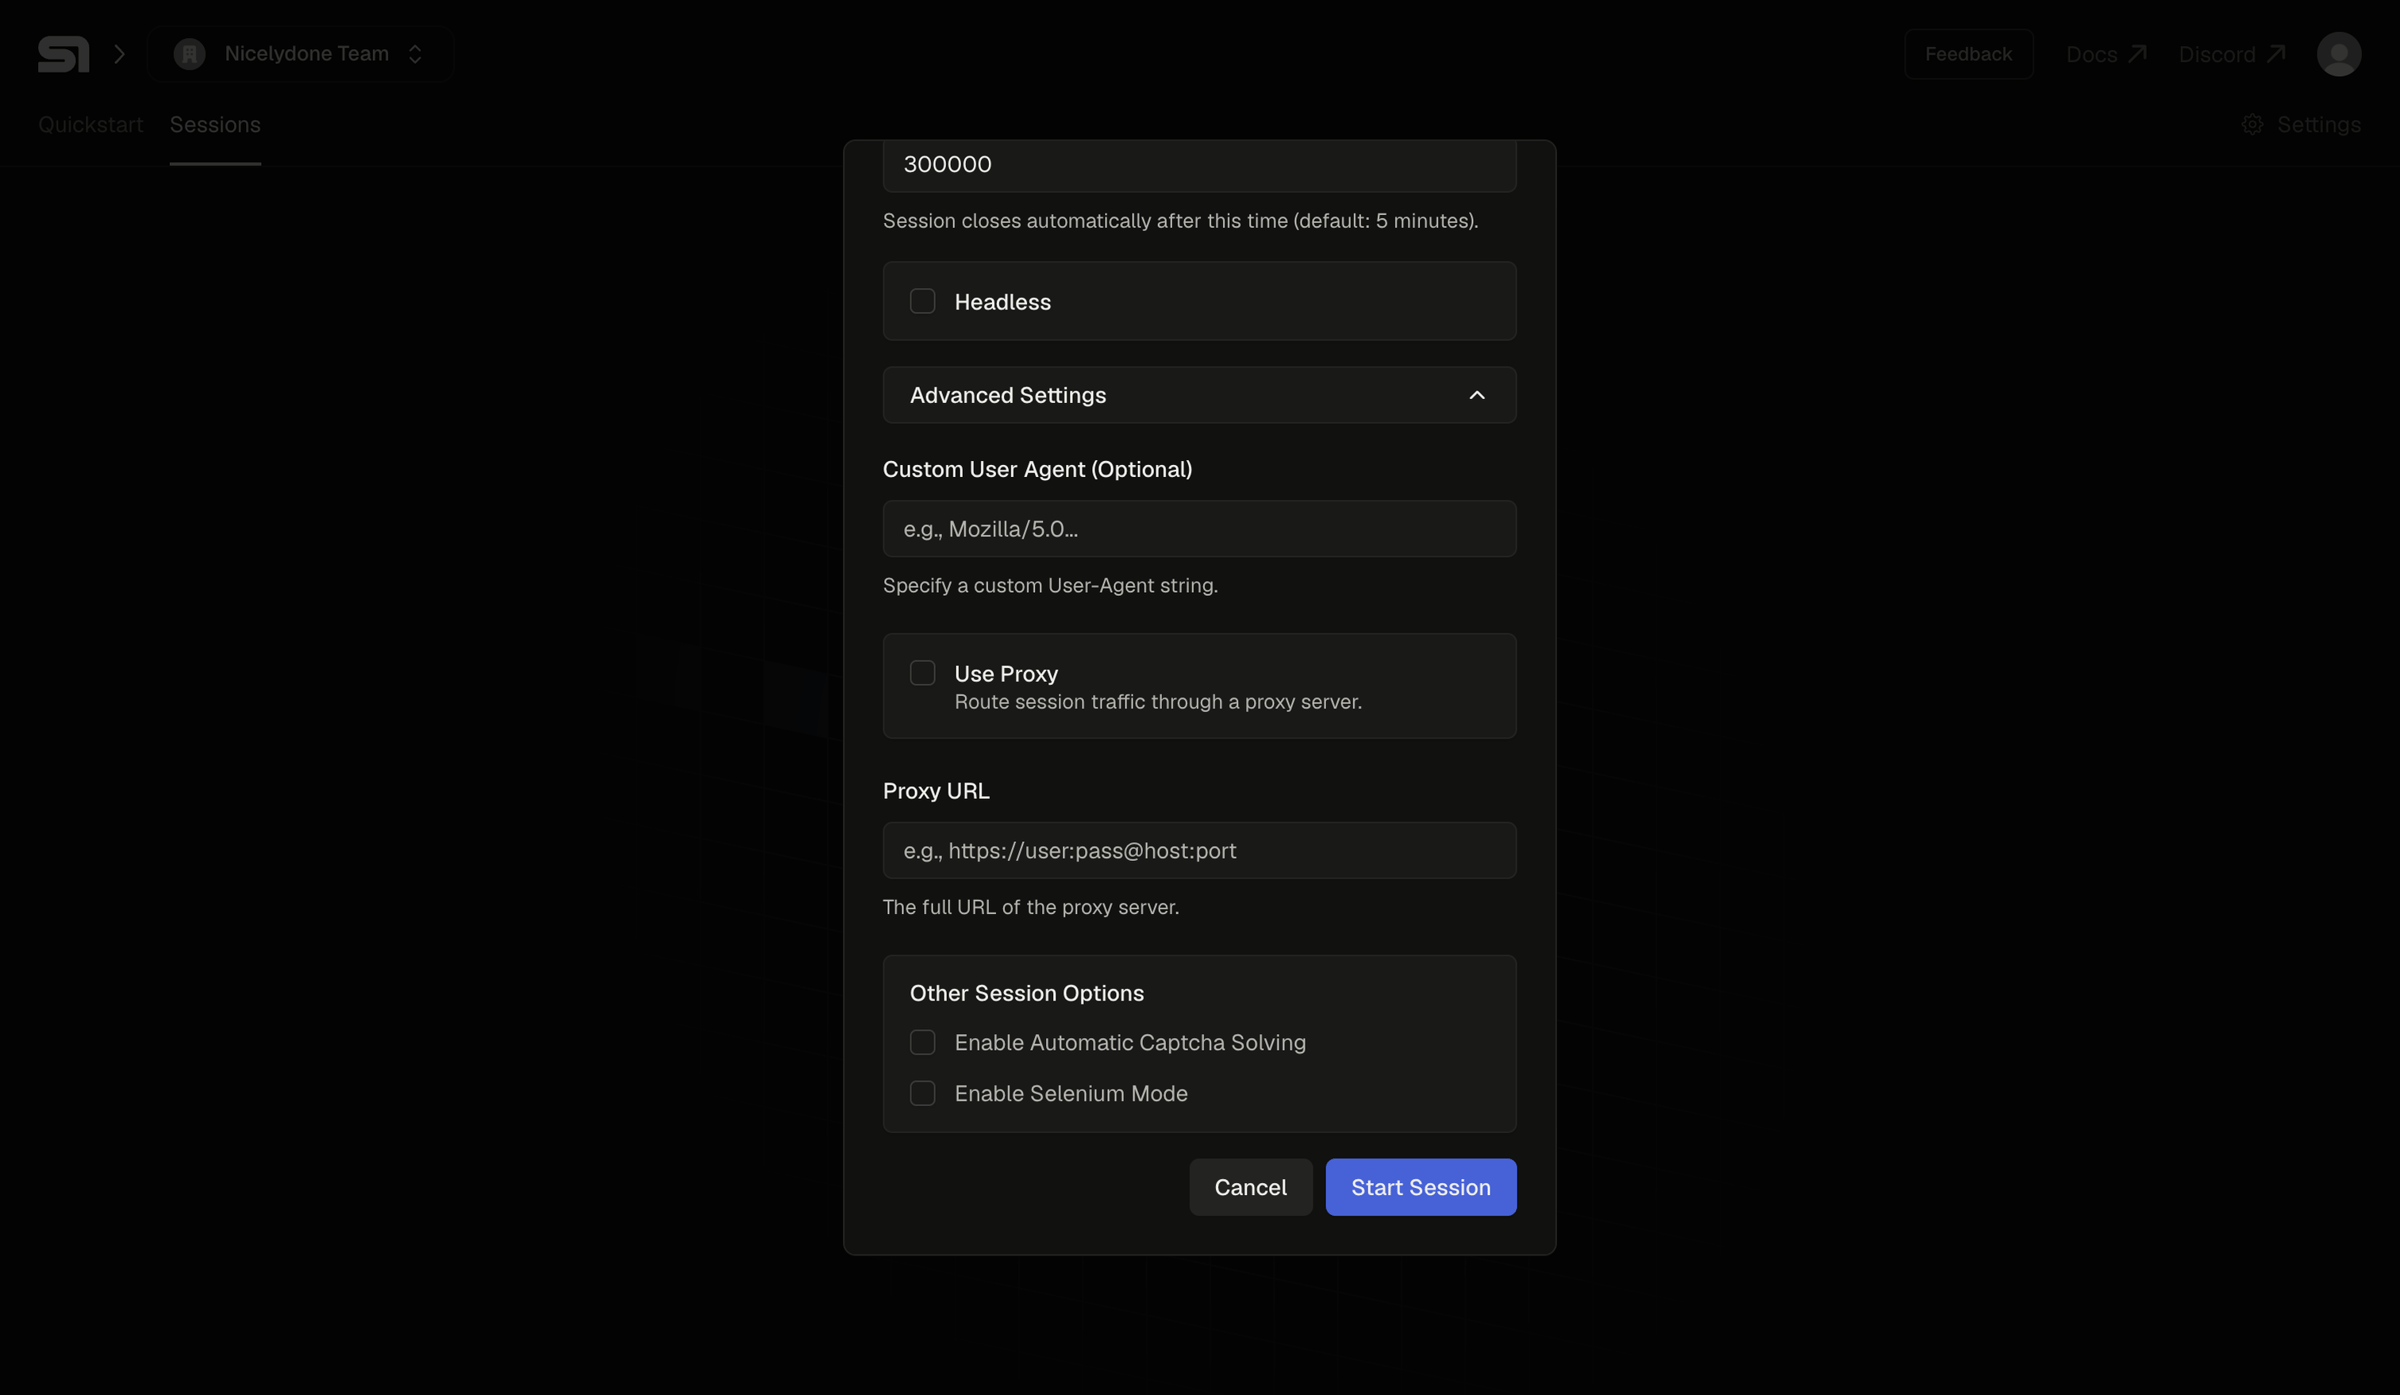
Task: Enable Automatic Captcha Solving checkbox
Action: click(922, 1042)
